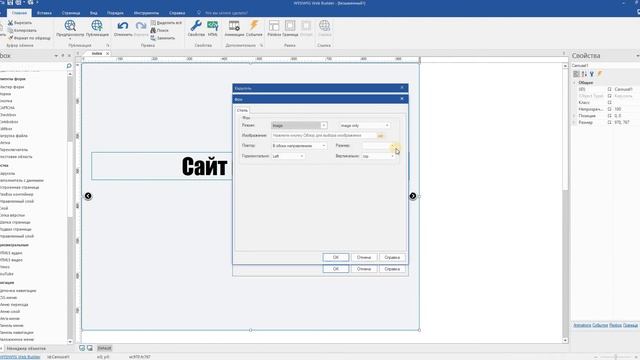640x360 pixels.
Task: Open the Размер size dropdown in dialog
Action: [378, 146]
